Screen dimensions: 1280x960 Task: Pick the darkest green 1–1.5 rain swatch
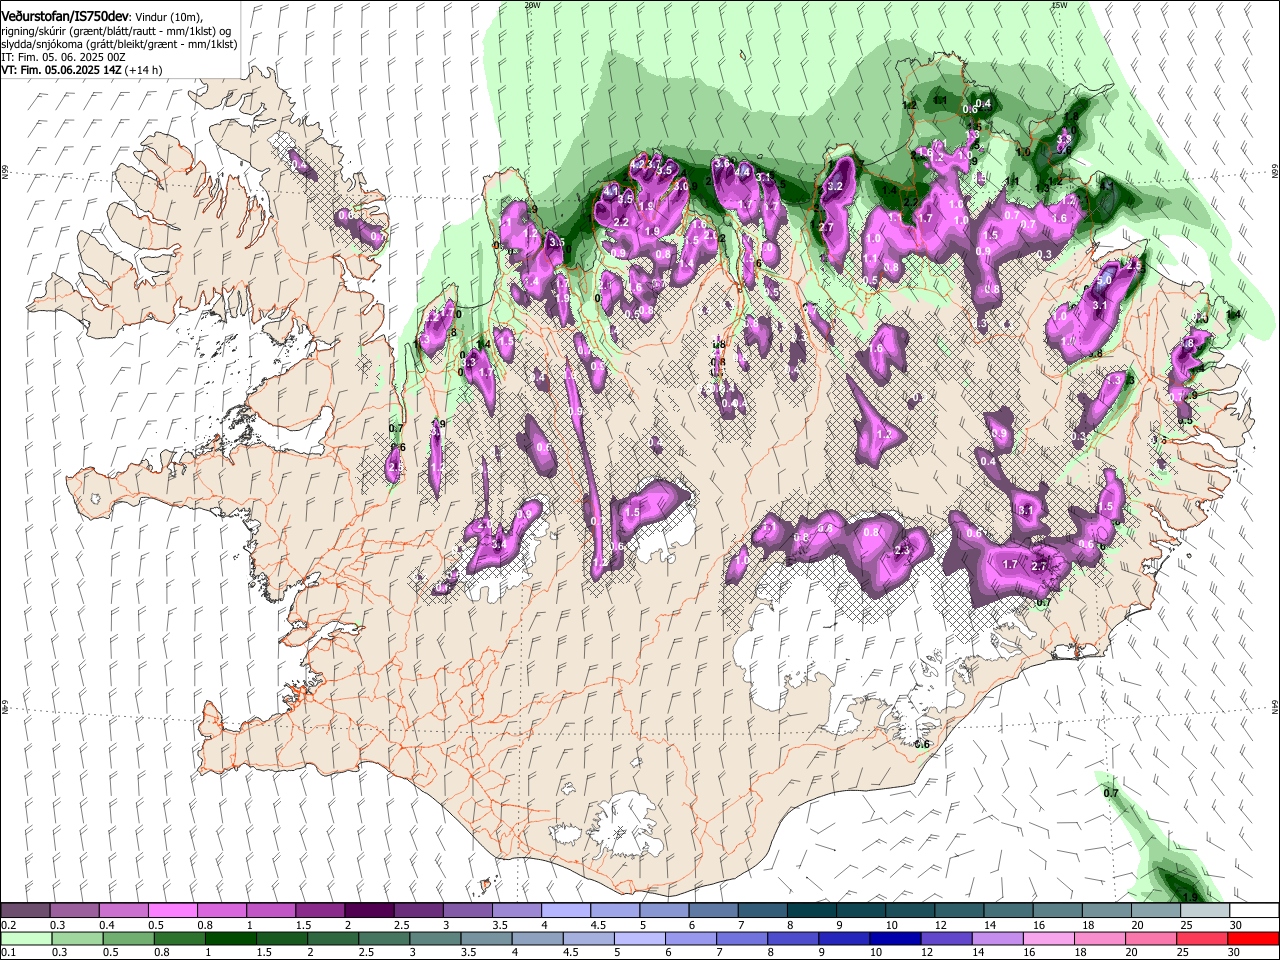coord(230,938)
